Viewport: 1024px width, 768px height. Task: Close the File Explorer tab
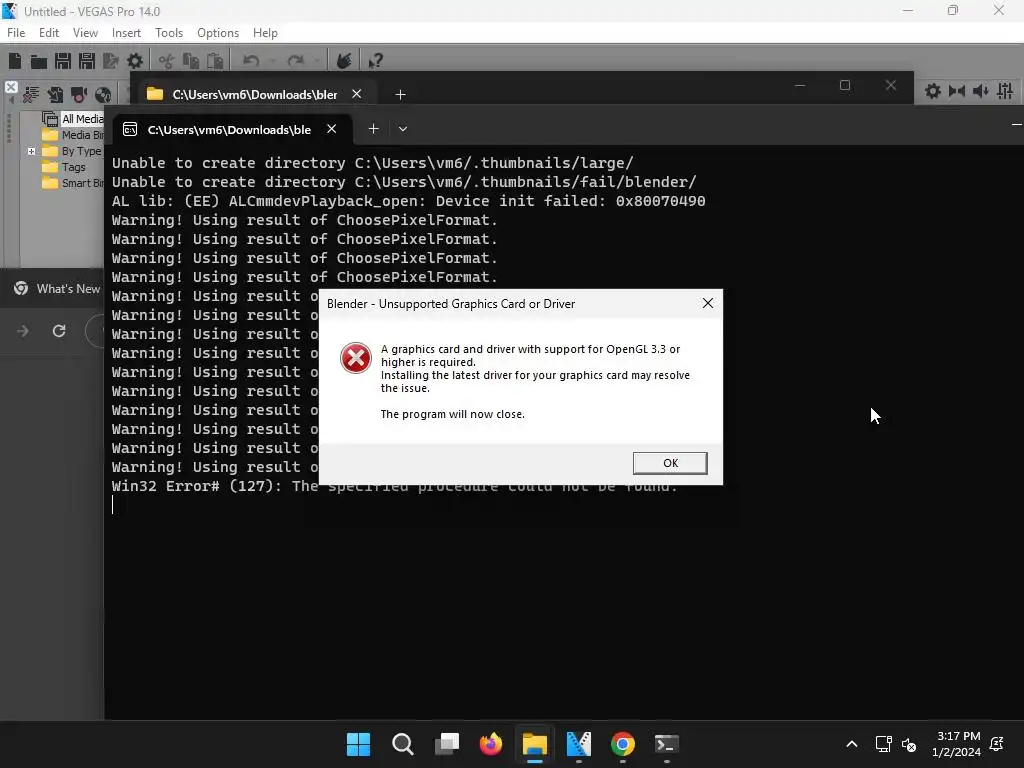coord(357,93)
